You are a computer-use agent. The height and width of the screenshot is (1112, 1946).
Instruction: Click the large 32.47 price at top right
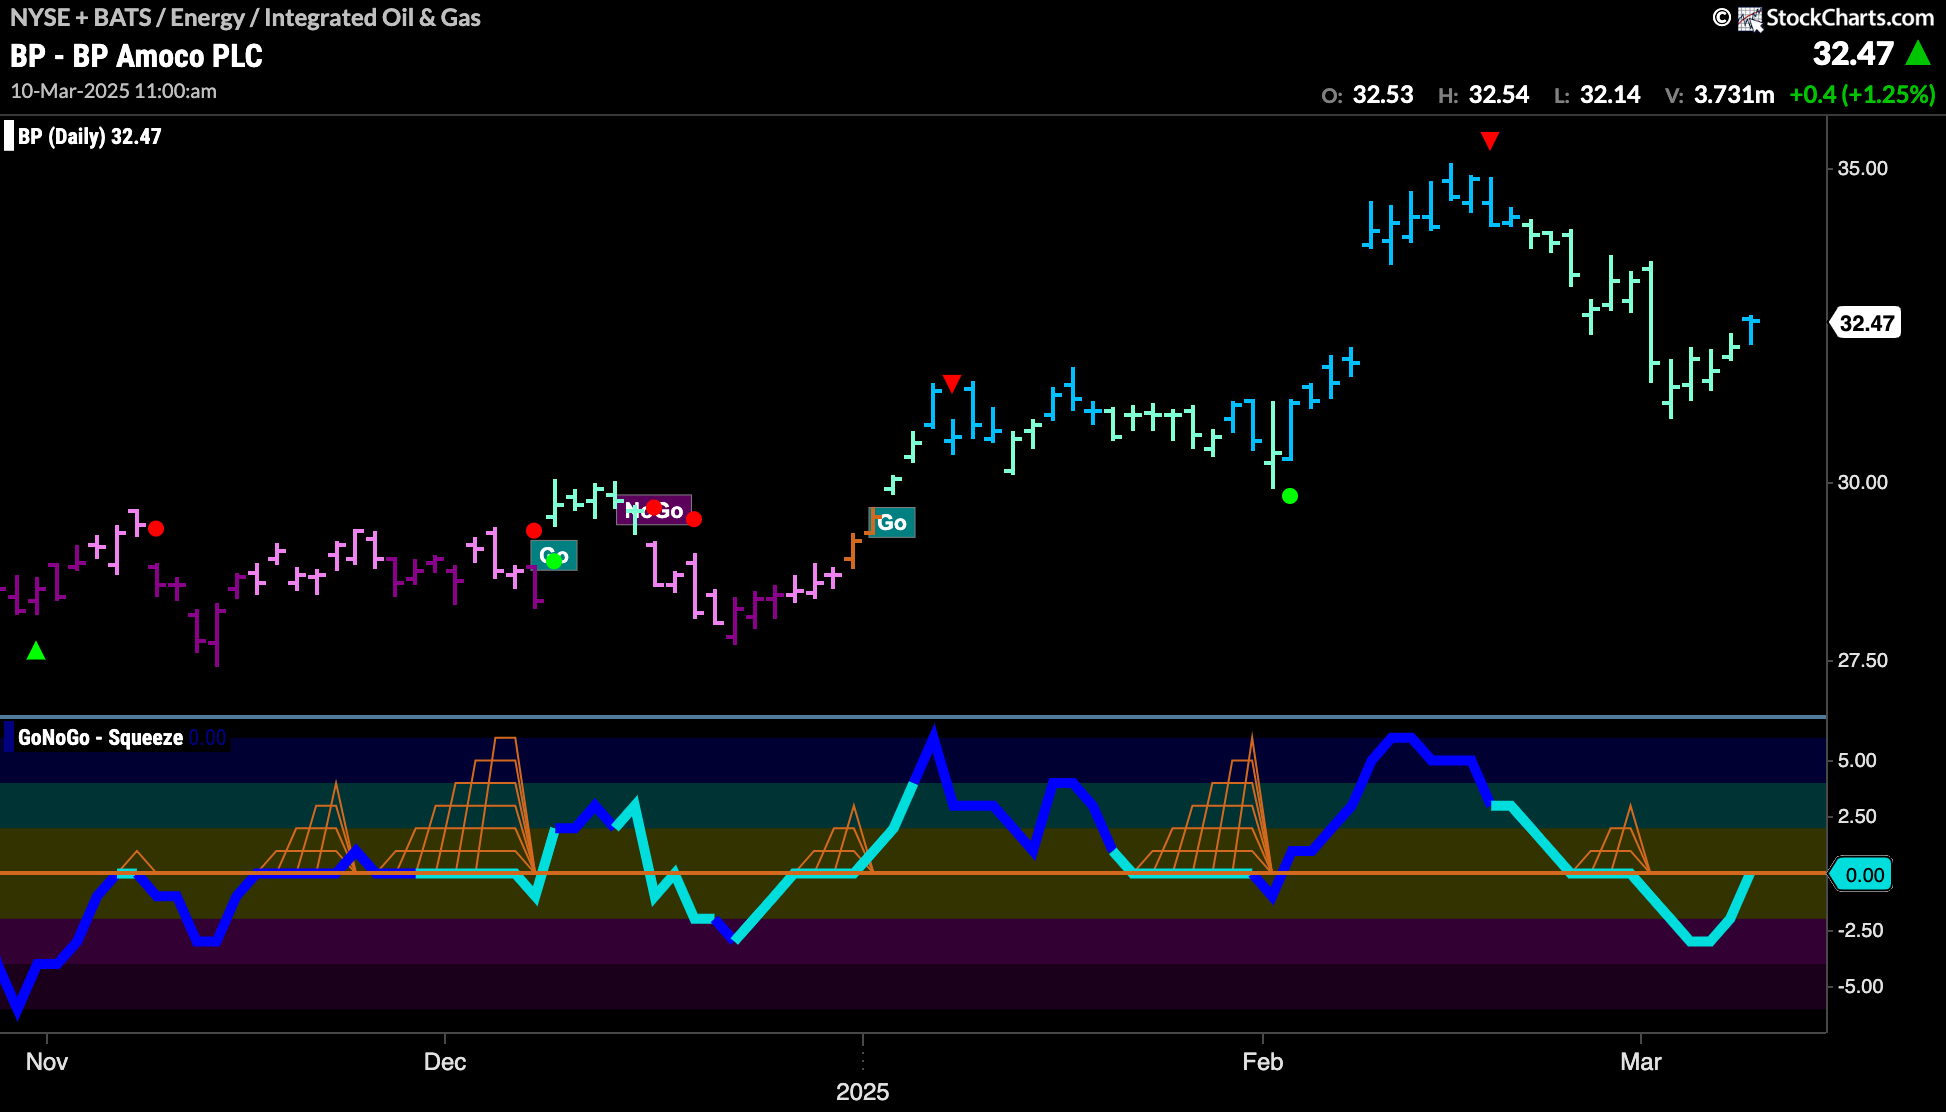point(1853,53)
